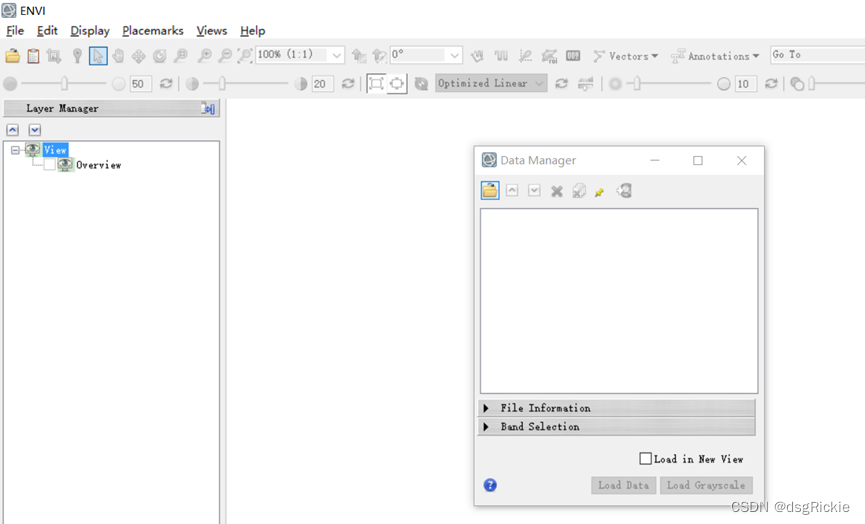Open the histogram stretch dialog icon
The height and width of the screenshot is (524, 865).
pyautogui.click(x=585, y=84)
